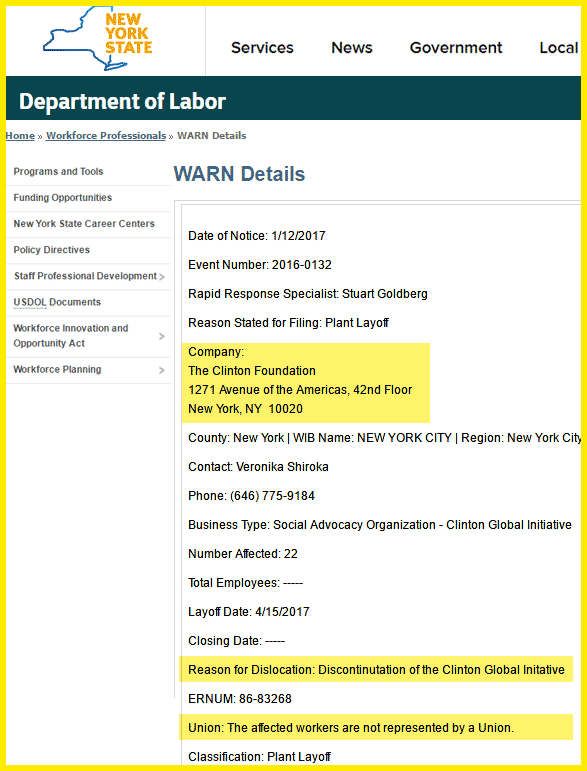Click County: New York WIB line

(x=384, y=438)
